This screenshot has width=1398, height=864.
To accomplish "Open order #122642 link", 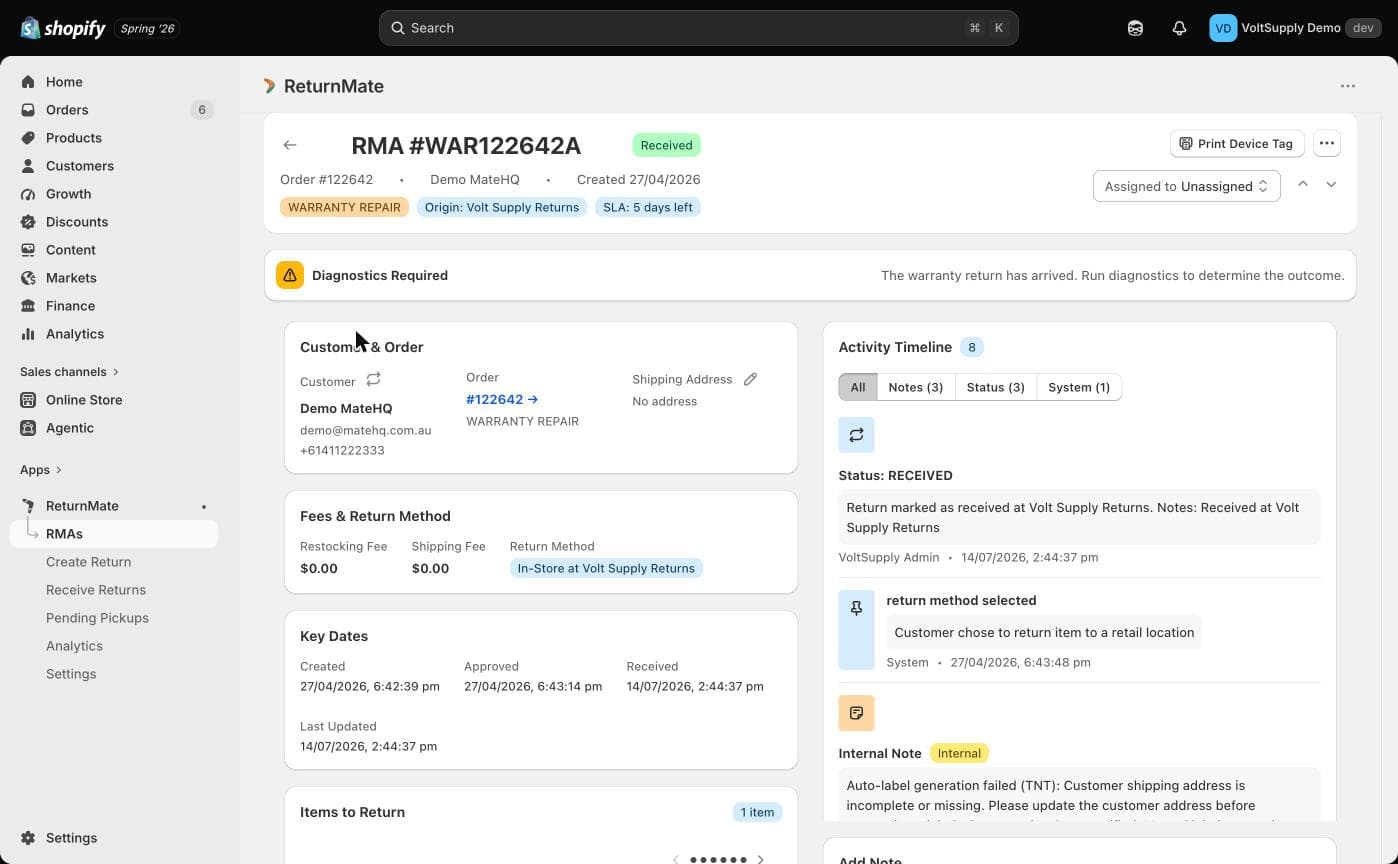I will pos(502,399).
